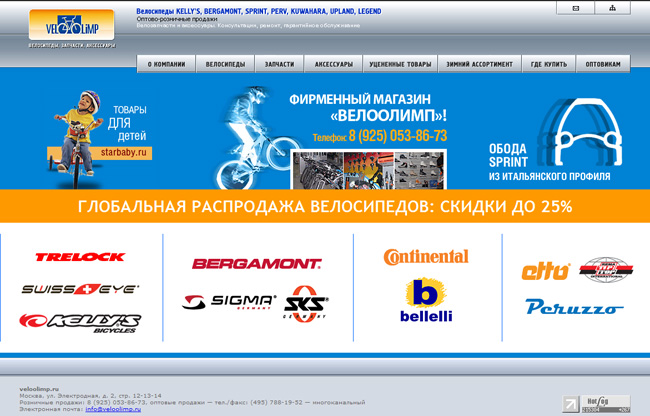
Task: Open the ВЕЛОСИПЕДЫ menu item
Action: (x=225, y=64)
